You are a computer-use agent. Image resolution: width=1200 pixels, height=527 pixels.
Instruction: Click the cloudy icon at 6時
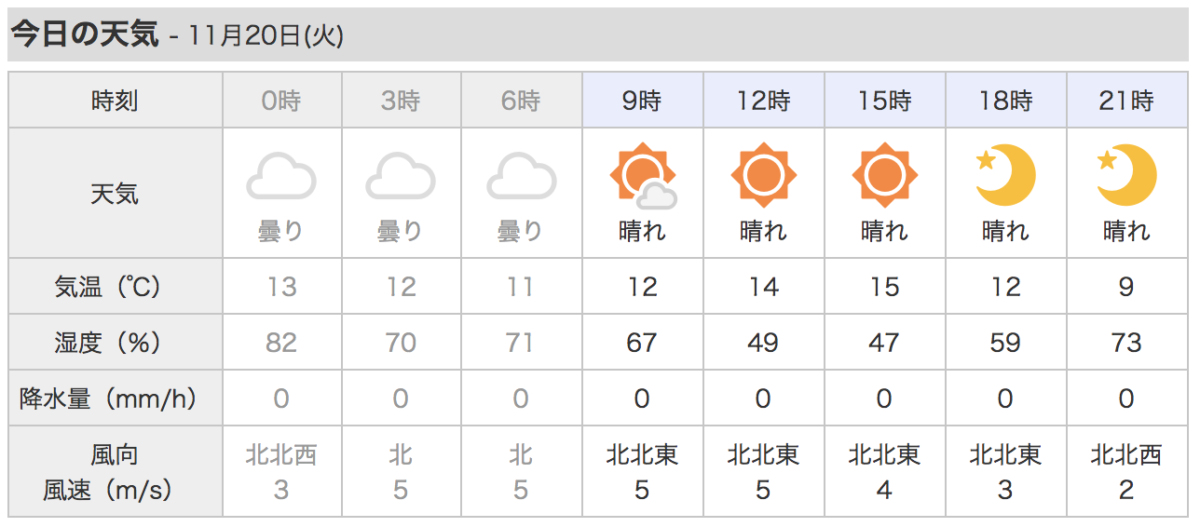521,178
